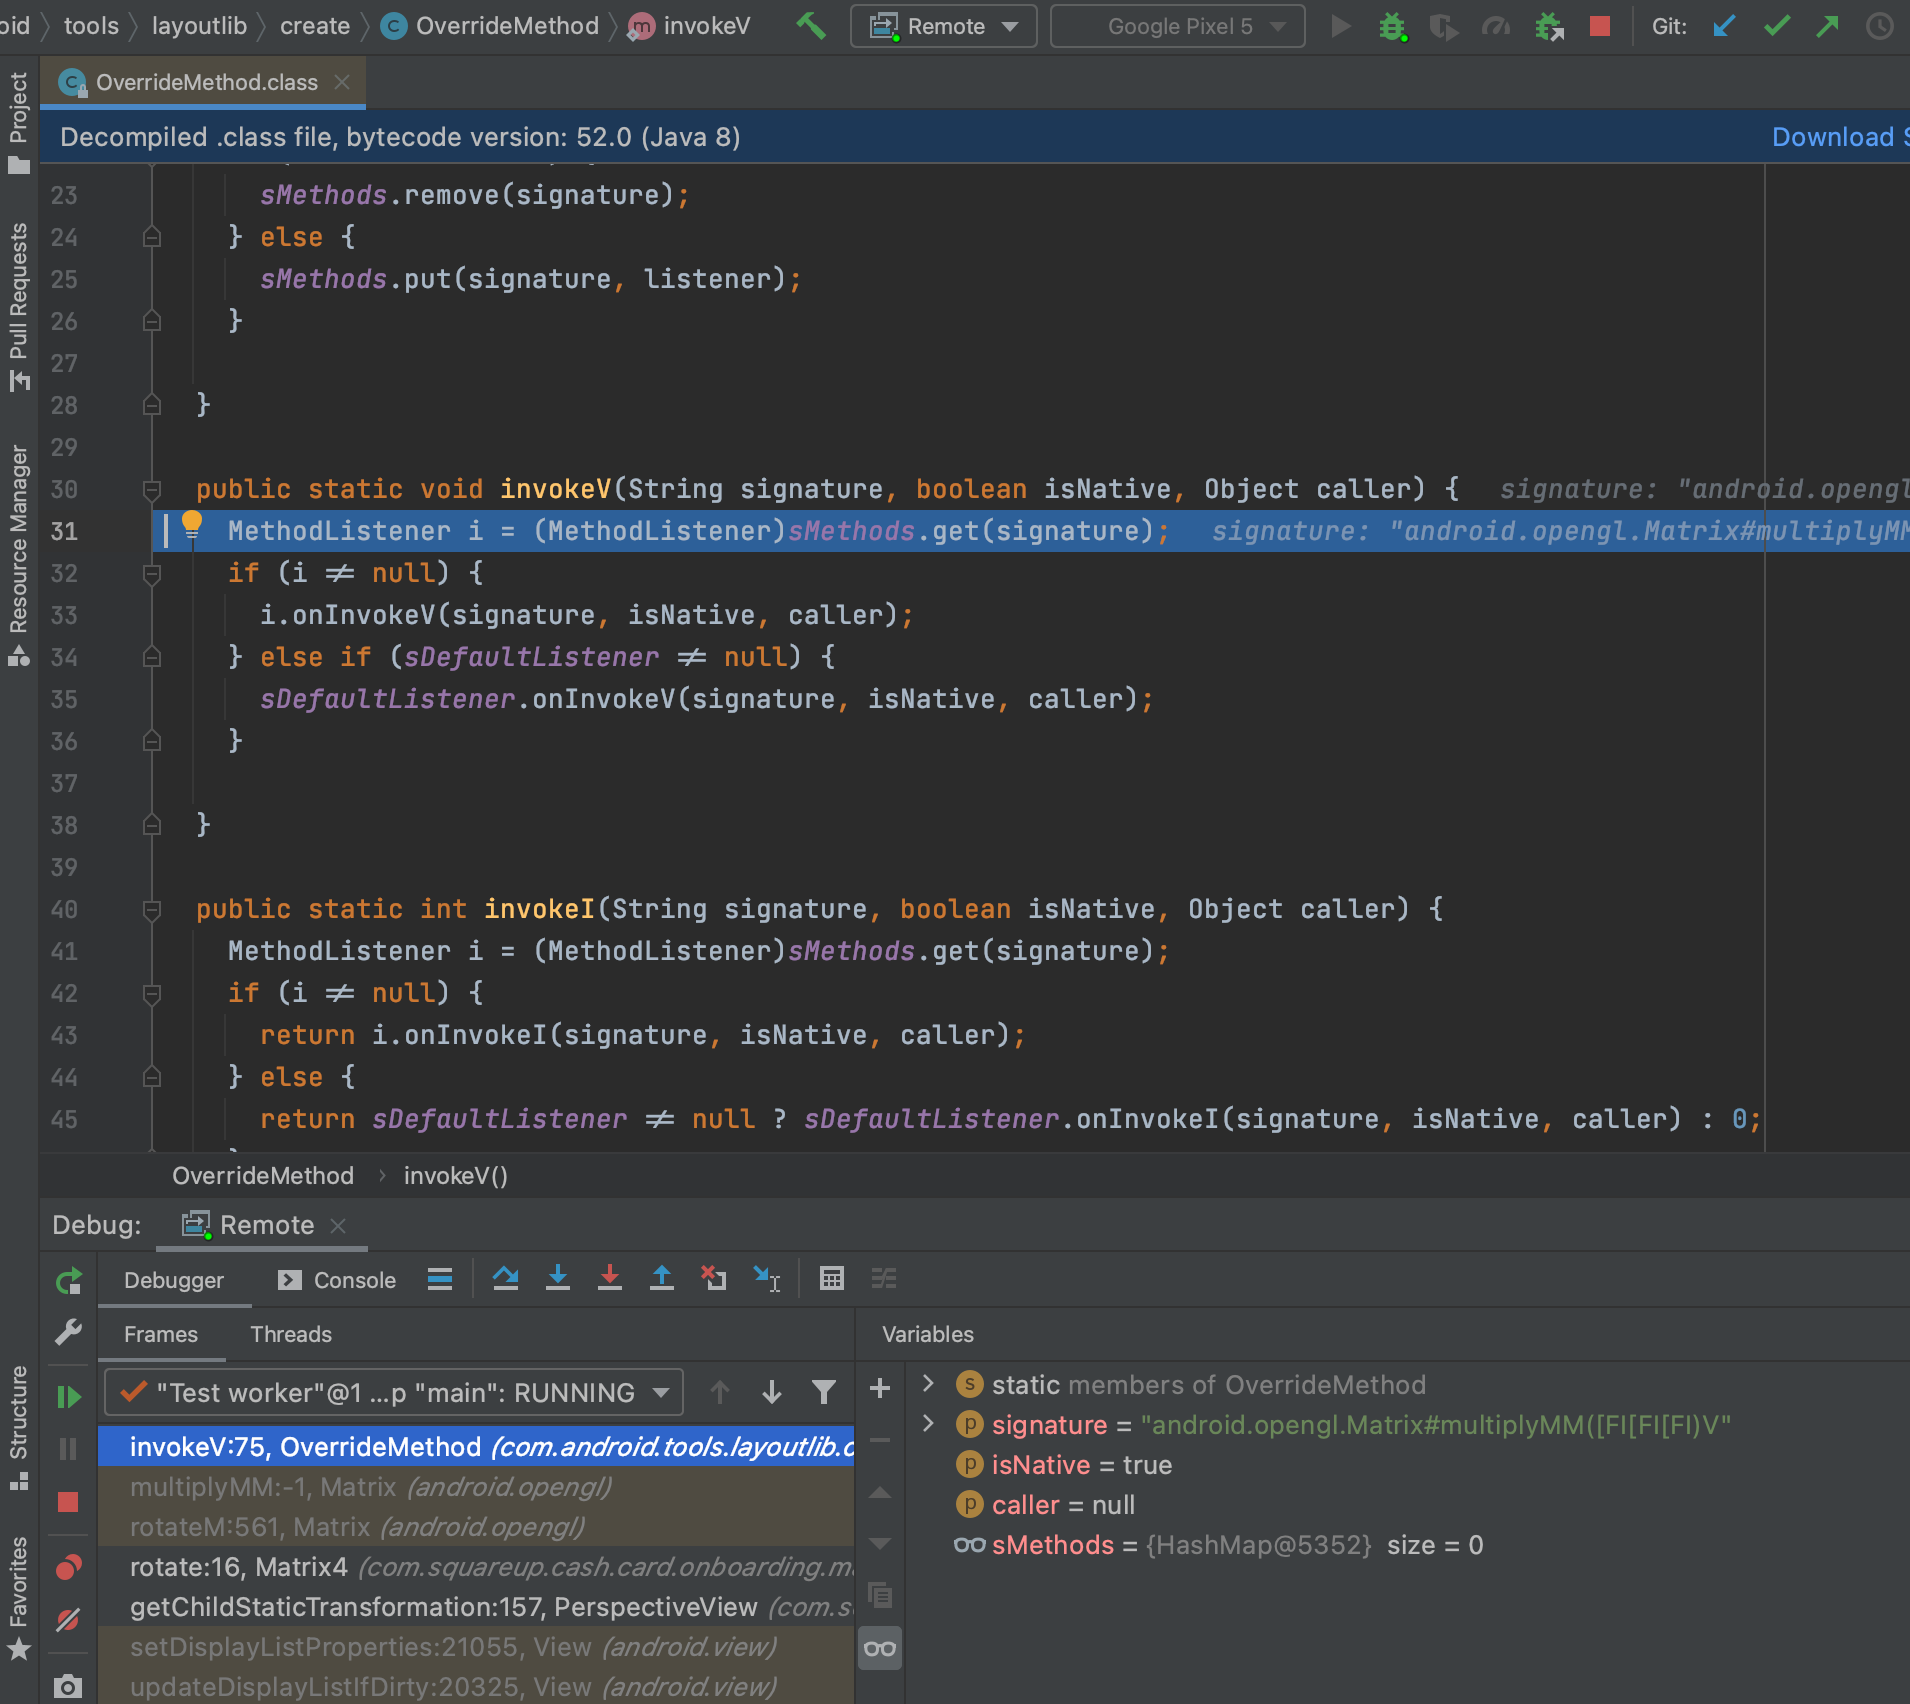The width and height of the screenshot is (1910, 1704).
Task: Start the Debug session with the bug icon
Action: point(1390,27)
